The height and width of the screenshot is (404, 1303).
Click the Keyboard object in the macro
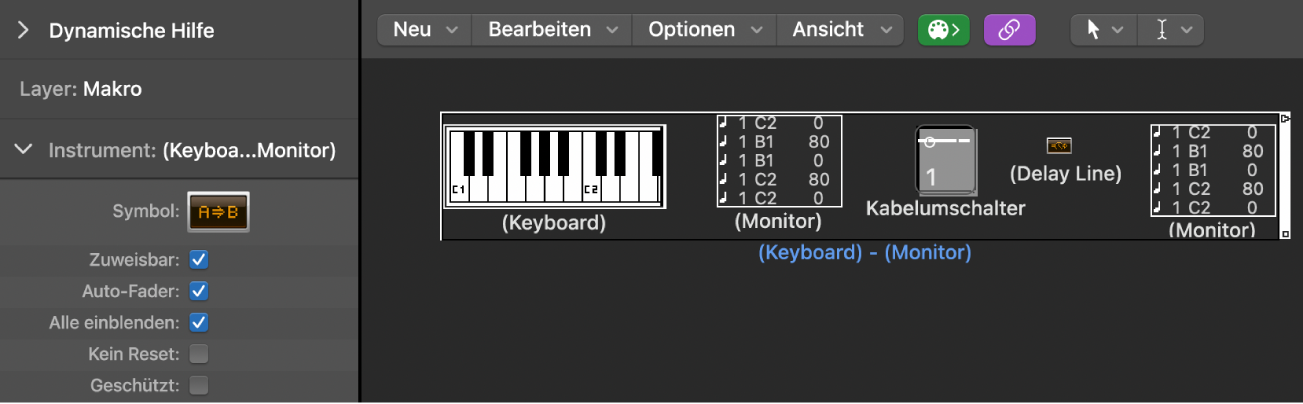pyautogui.click(x=554, y=167)
